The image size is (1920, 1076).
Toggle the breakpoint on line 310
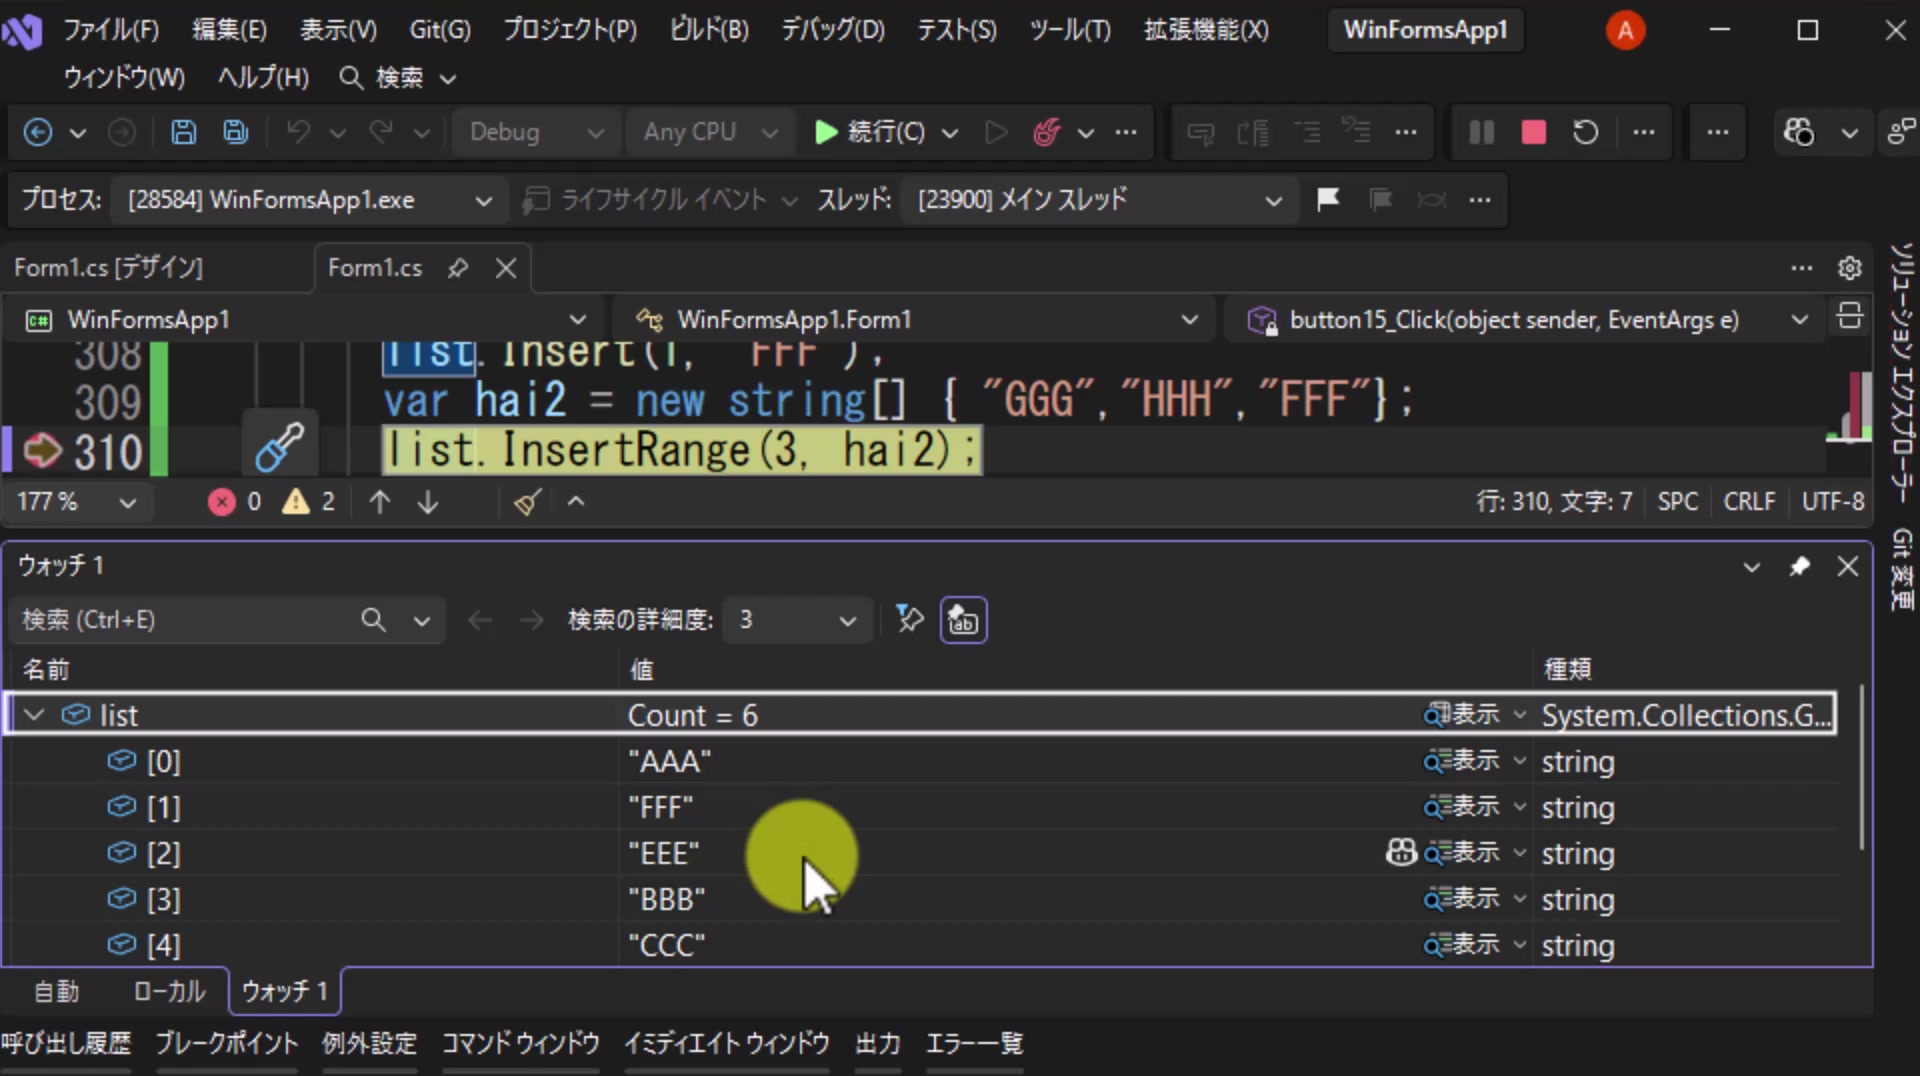click(x=42, y=451)
